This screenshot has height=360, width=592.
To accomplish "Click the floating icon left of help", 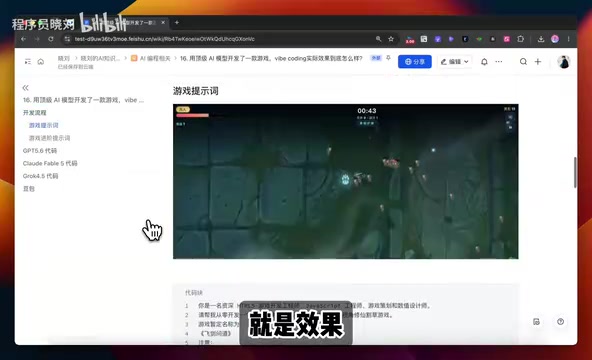I will pyautogui.click(x=536, y=322).
